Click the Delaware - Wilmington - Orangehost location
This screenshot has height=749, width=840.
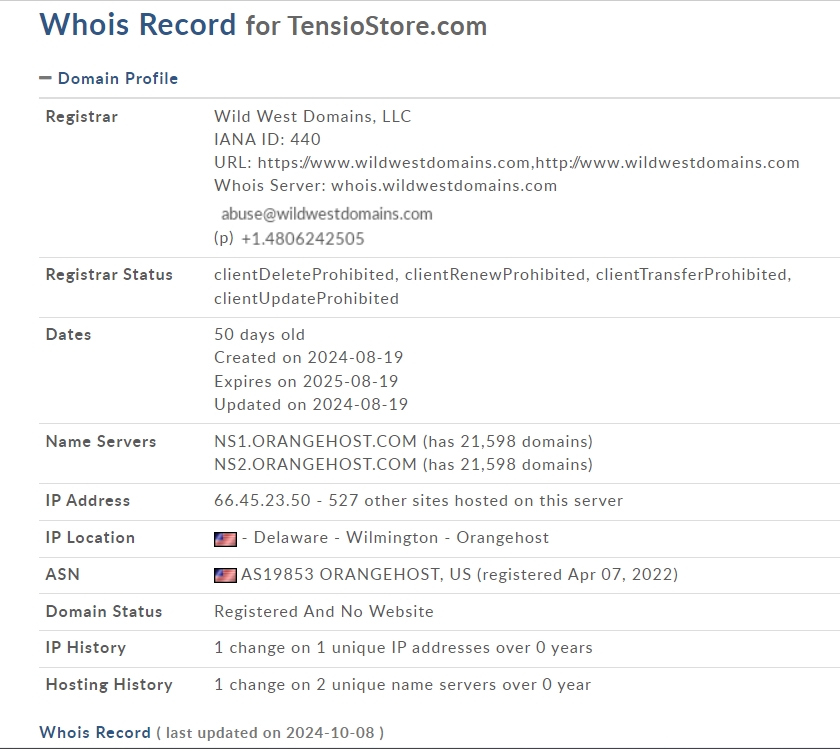(x=401, y=537)
